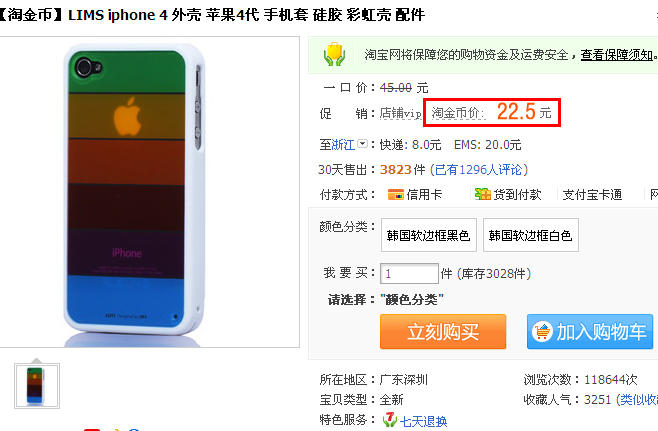658x431 pixels.
Task: Expand the shipping region dropdown arrow
Action: [x=363, y=144]
